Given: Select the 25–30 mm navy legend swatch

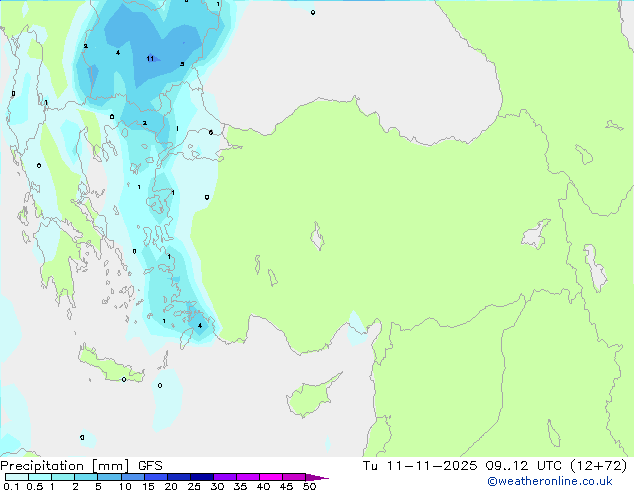Looking at the screenshot, I should tap(201, 477).
